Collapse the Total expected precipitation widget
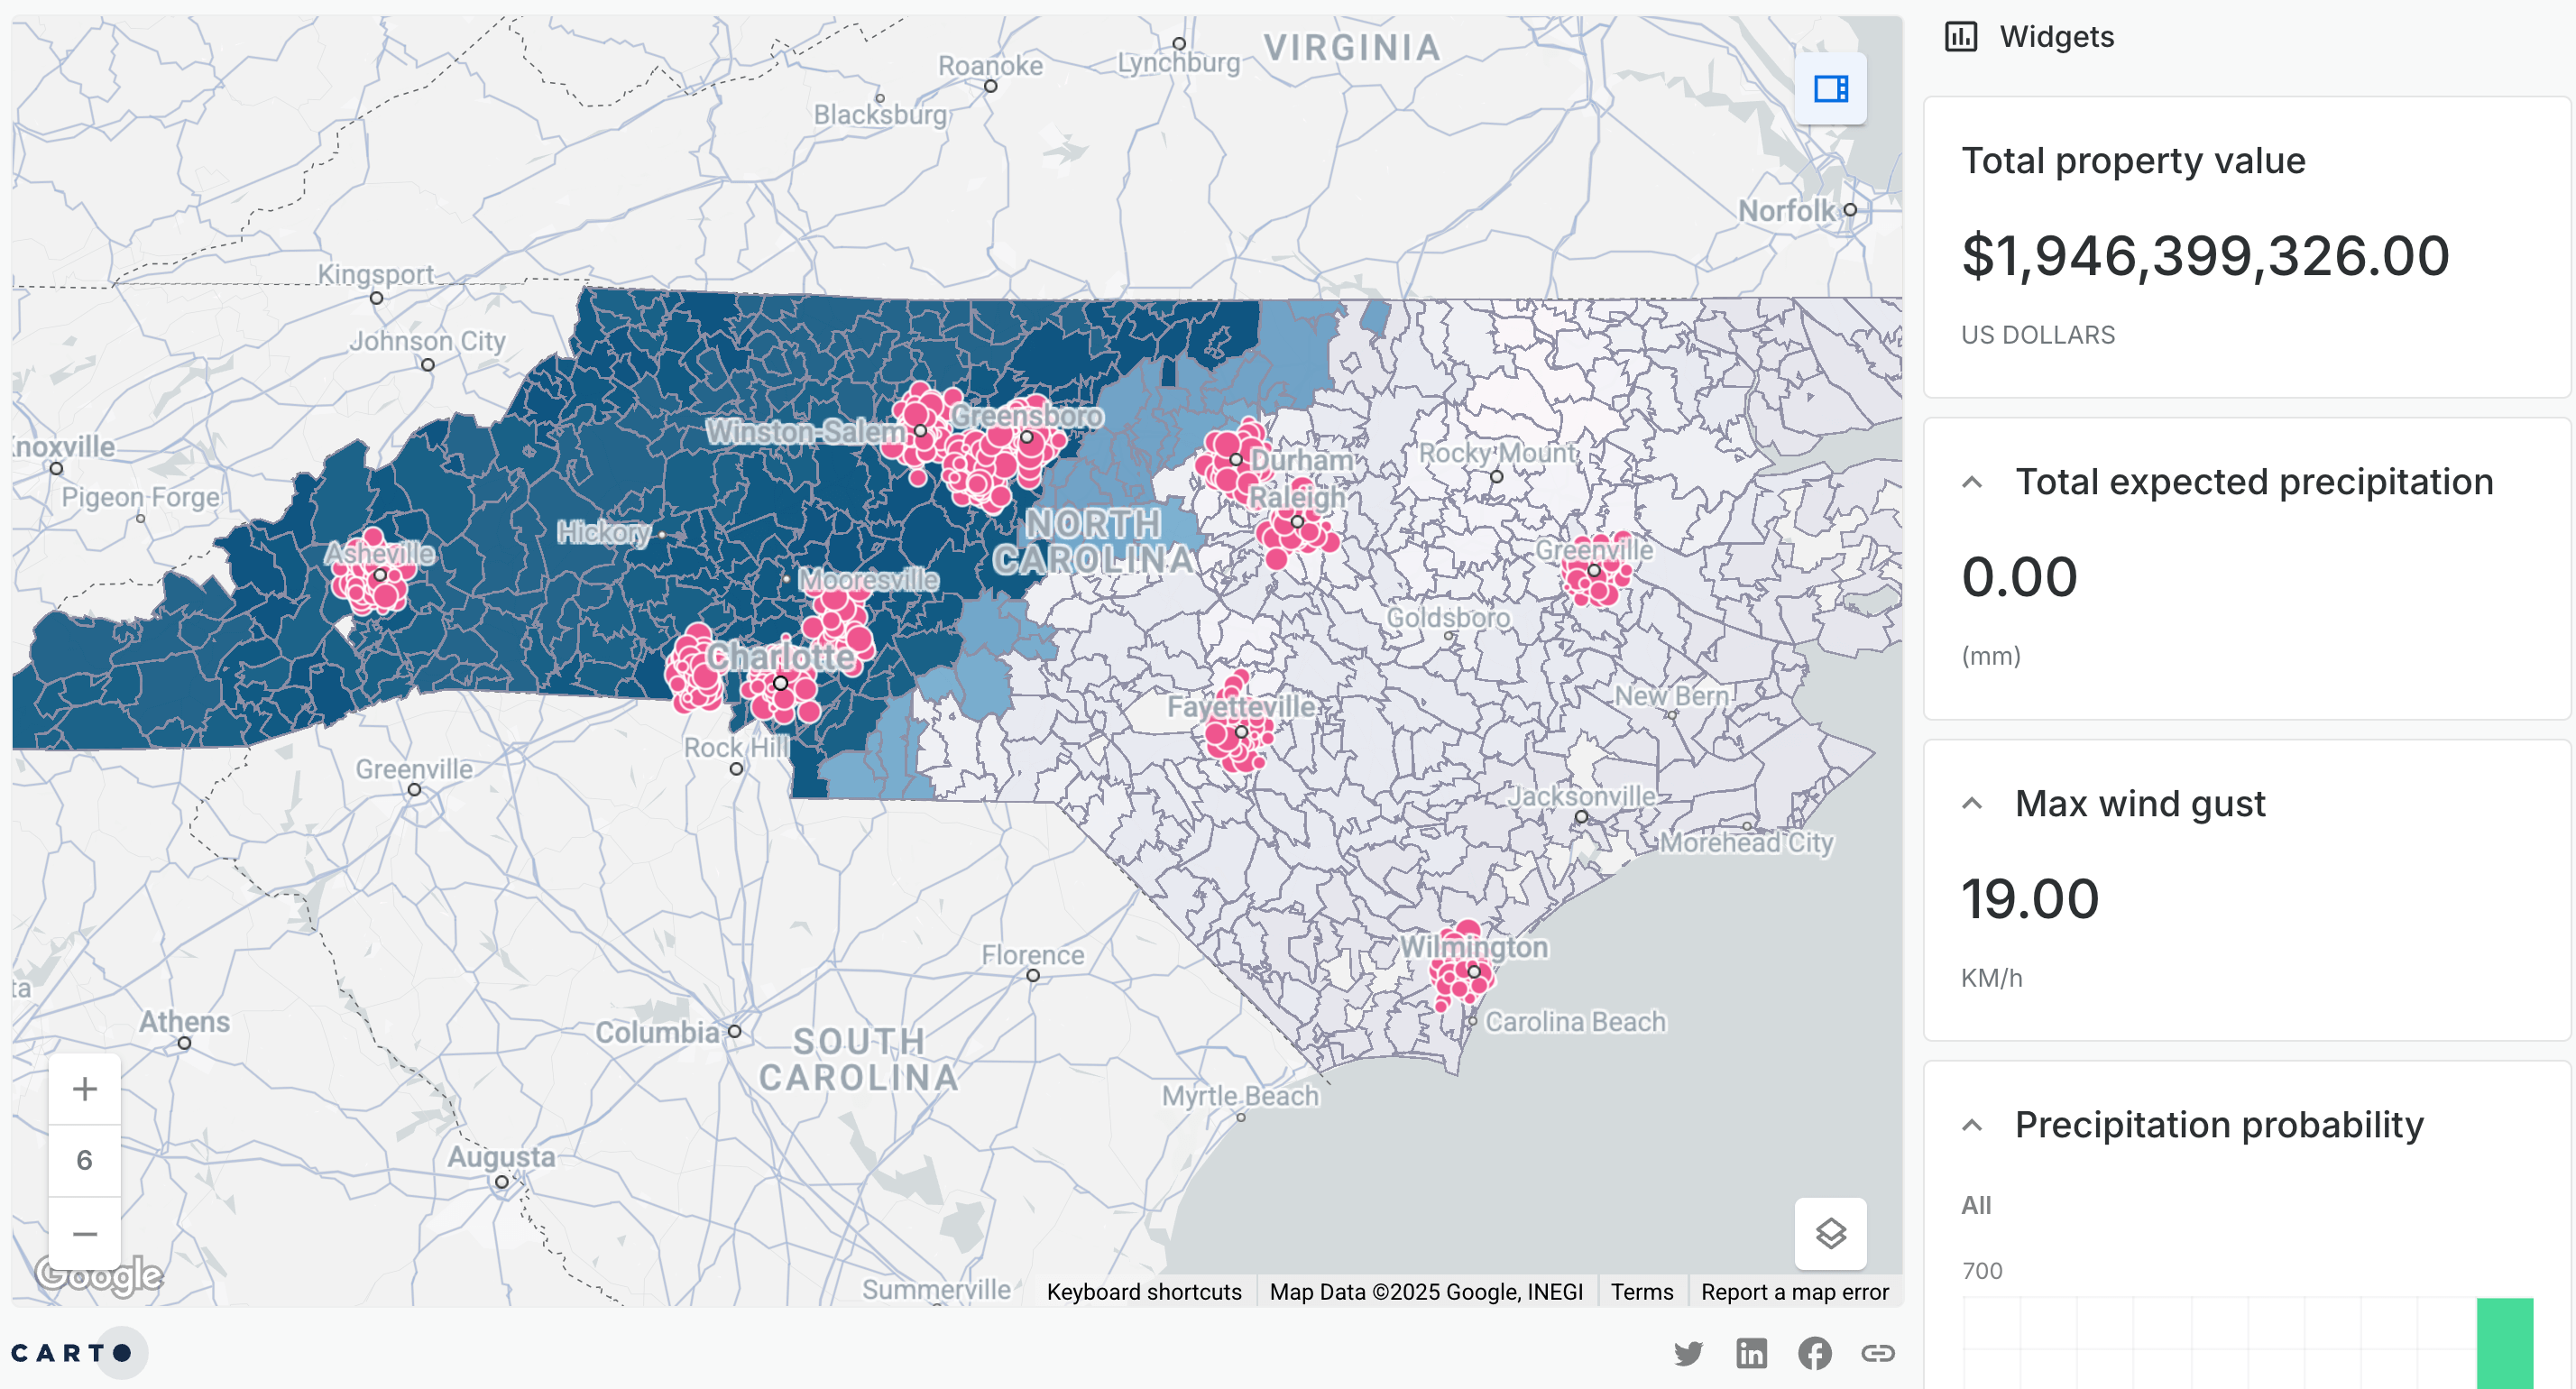 (1972, 482)
